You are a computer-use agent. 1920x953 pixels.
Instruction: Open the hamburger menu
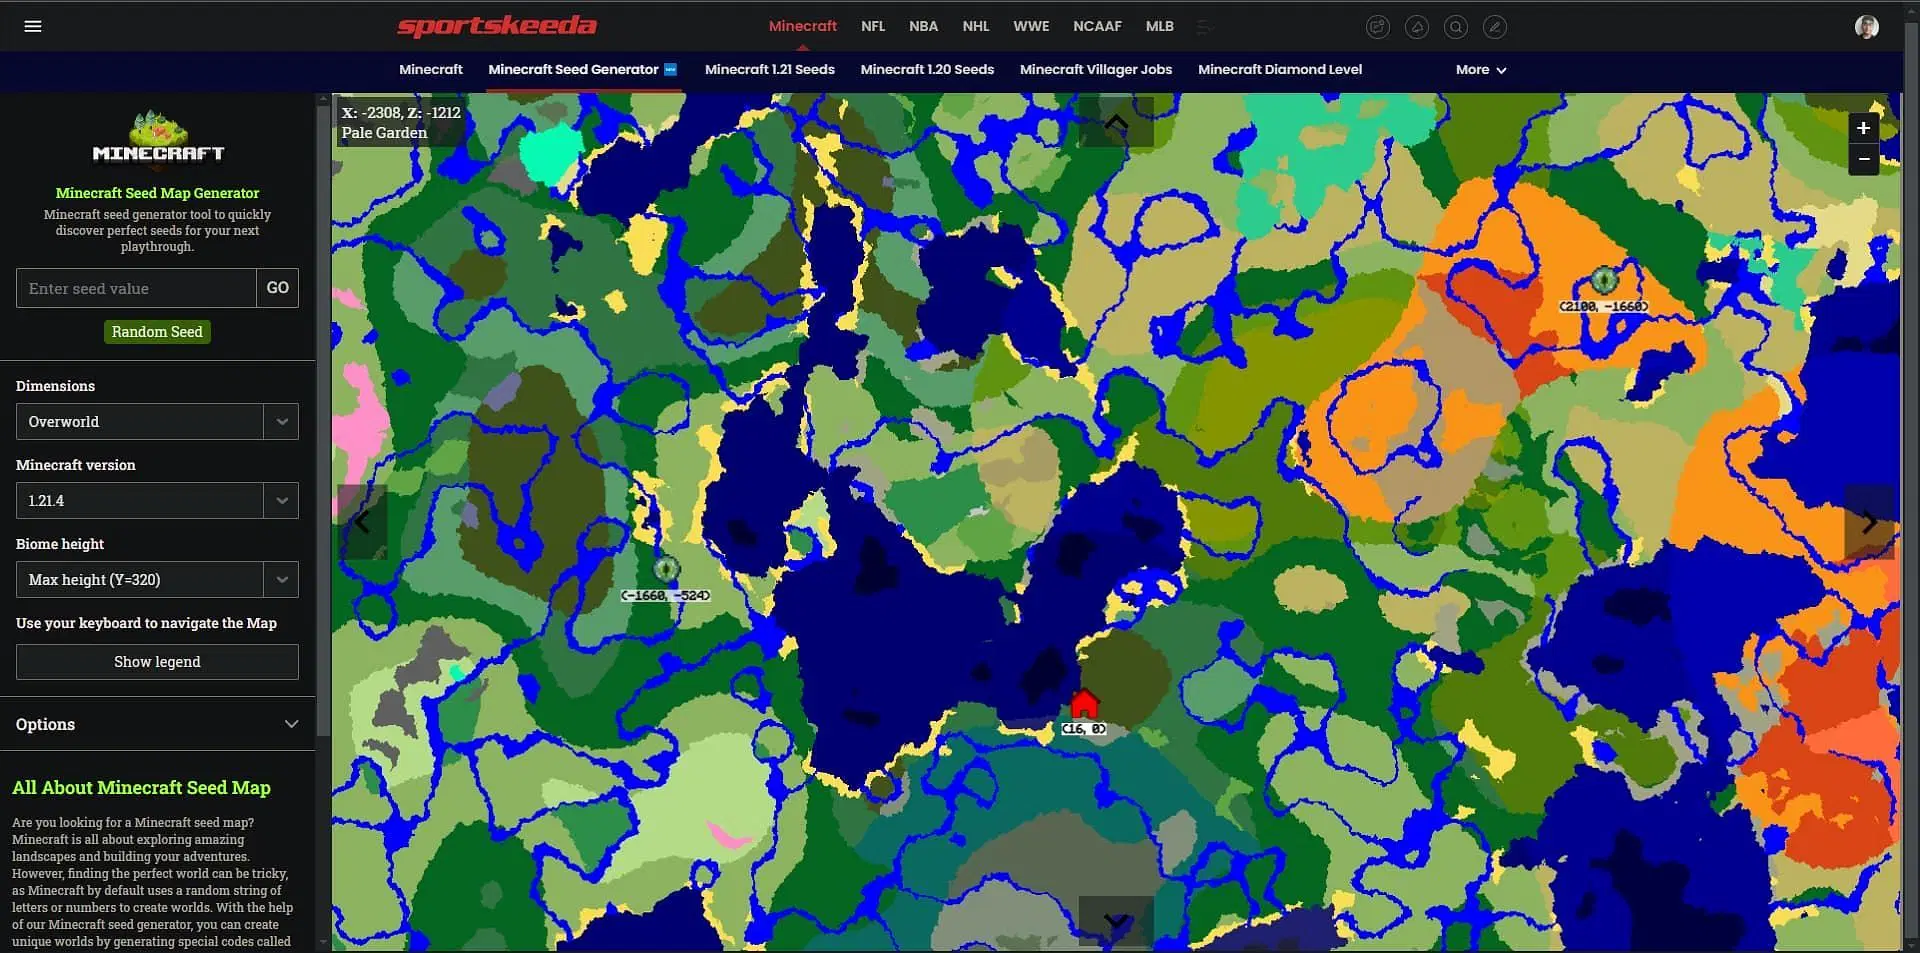coord(33,26)
